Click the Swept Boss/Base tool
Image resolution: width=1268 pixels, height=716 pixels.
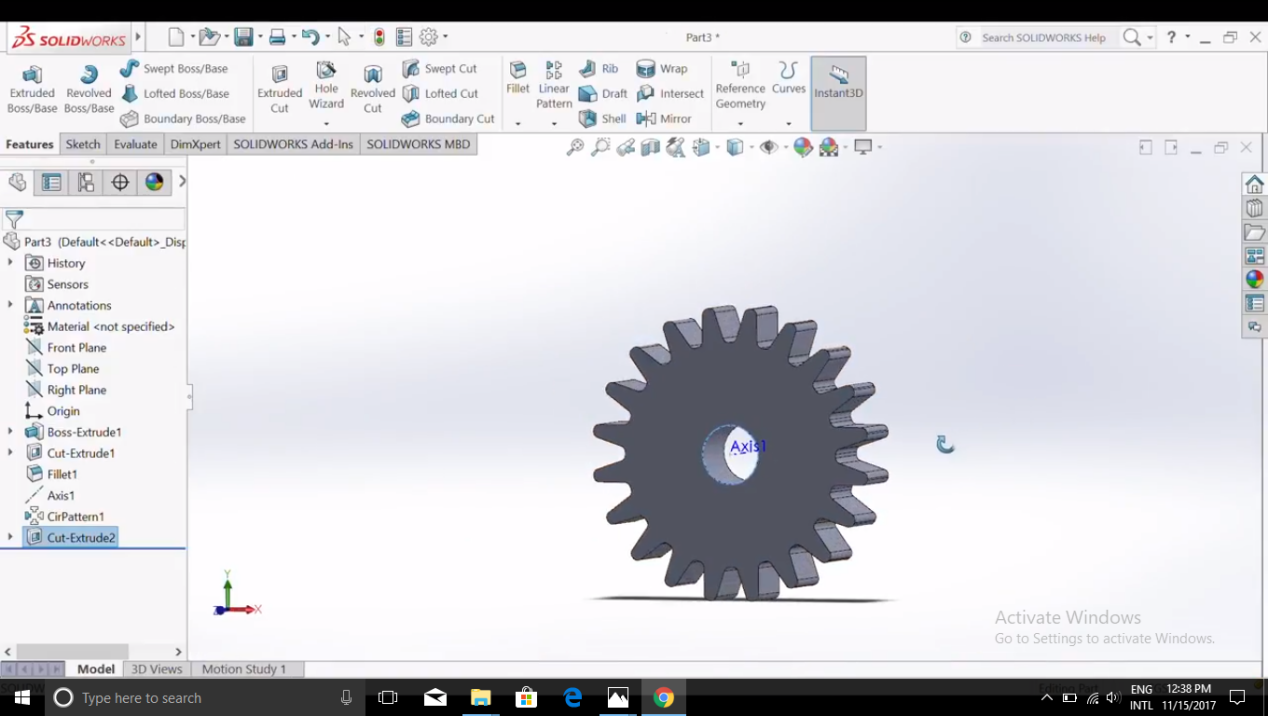[174, 68]
